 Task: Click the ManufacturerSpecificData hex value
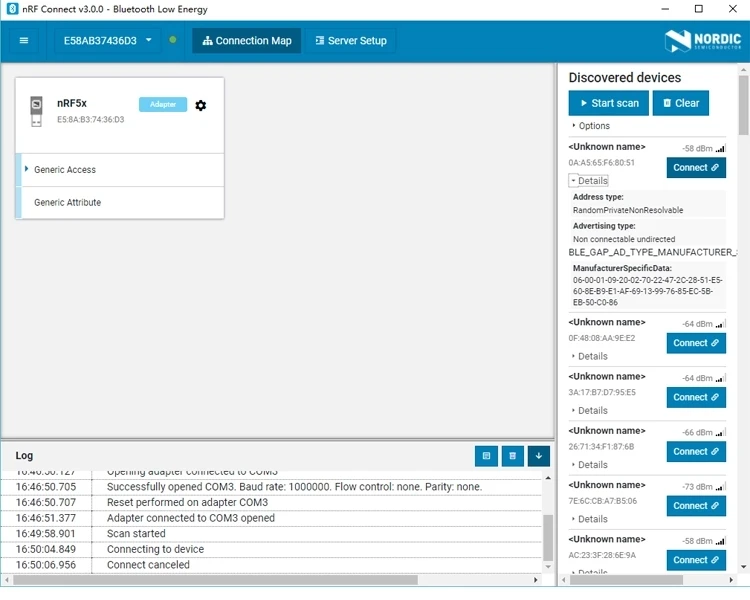pos(647,291)
